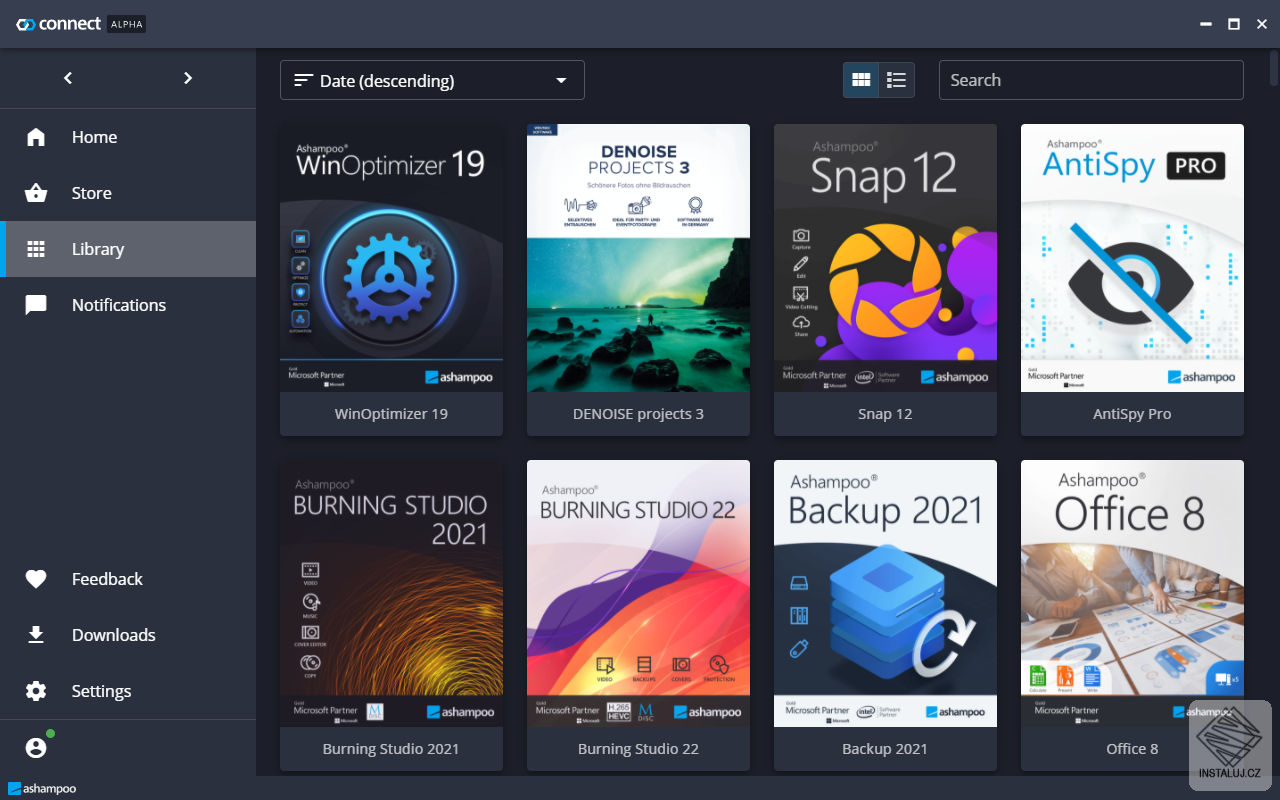The width and height of the screenshot is (1280, 800).
Task: Click the Snap 12 title label
Action: coord(885,414)
